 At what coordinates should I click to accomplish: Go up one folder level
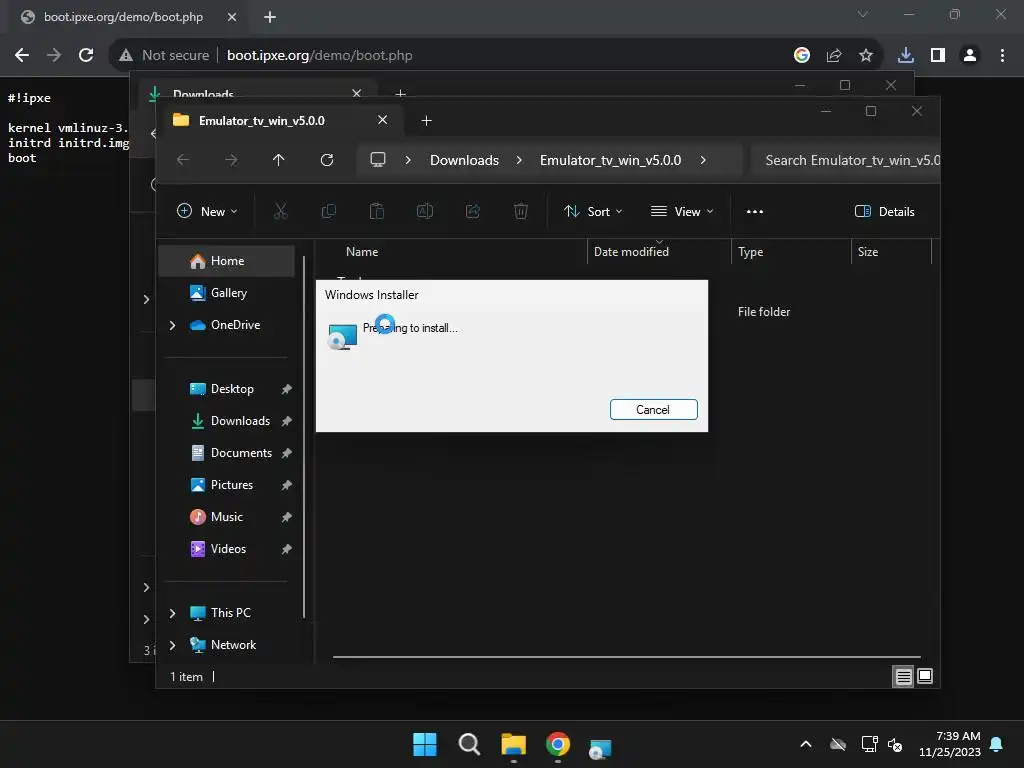pyautogui.click(x=279, y=160)
